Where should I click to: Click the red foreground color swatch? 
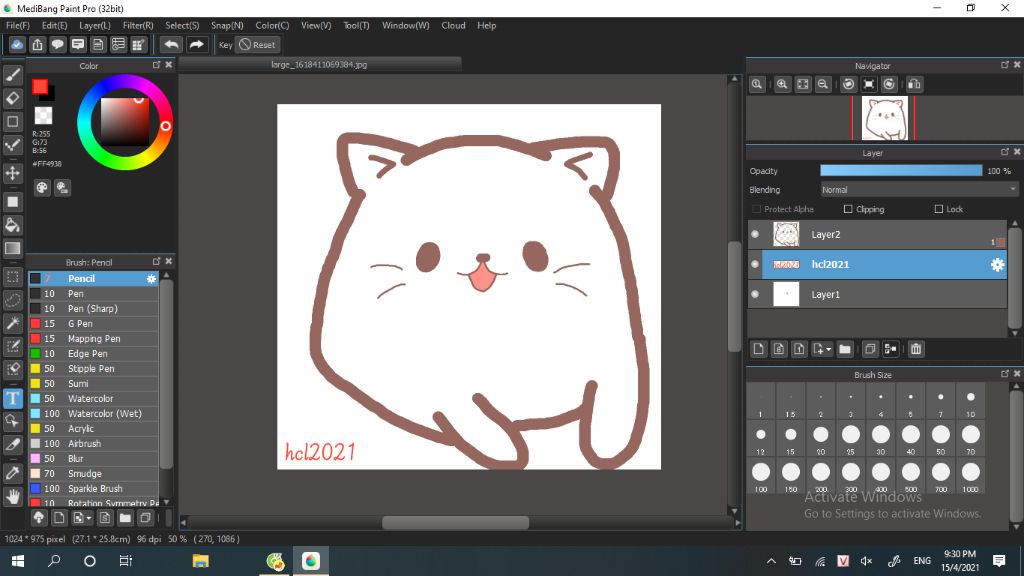click(40, 87)
